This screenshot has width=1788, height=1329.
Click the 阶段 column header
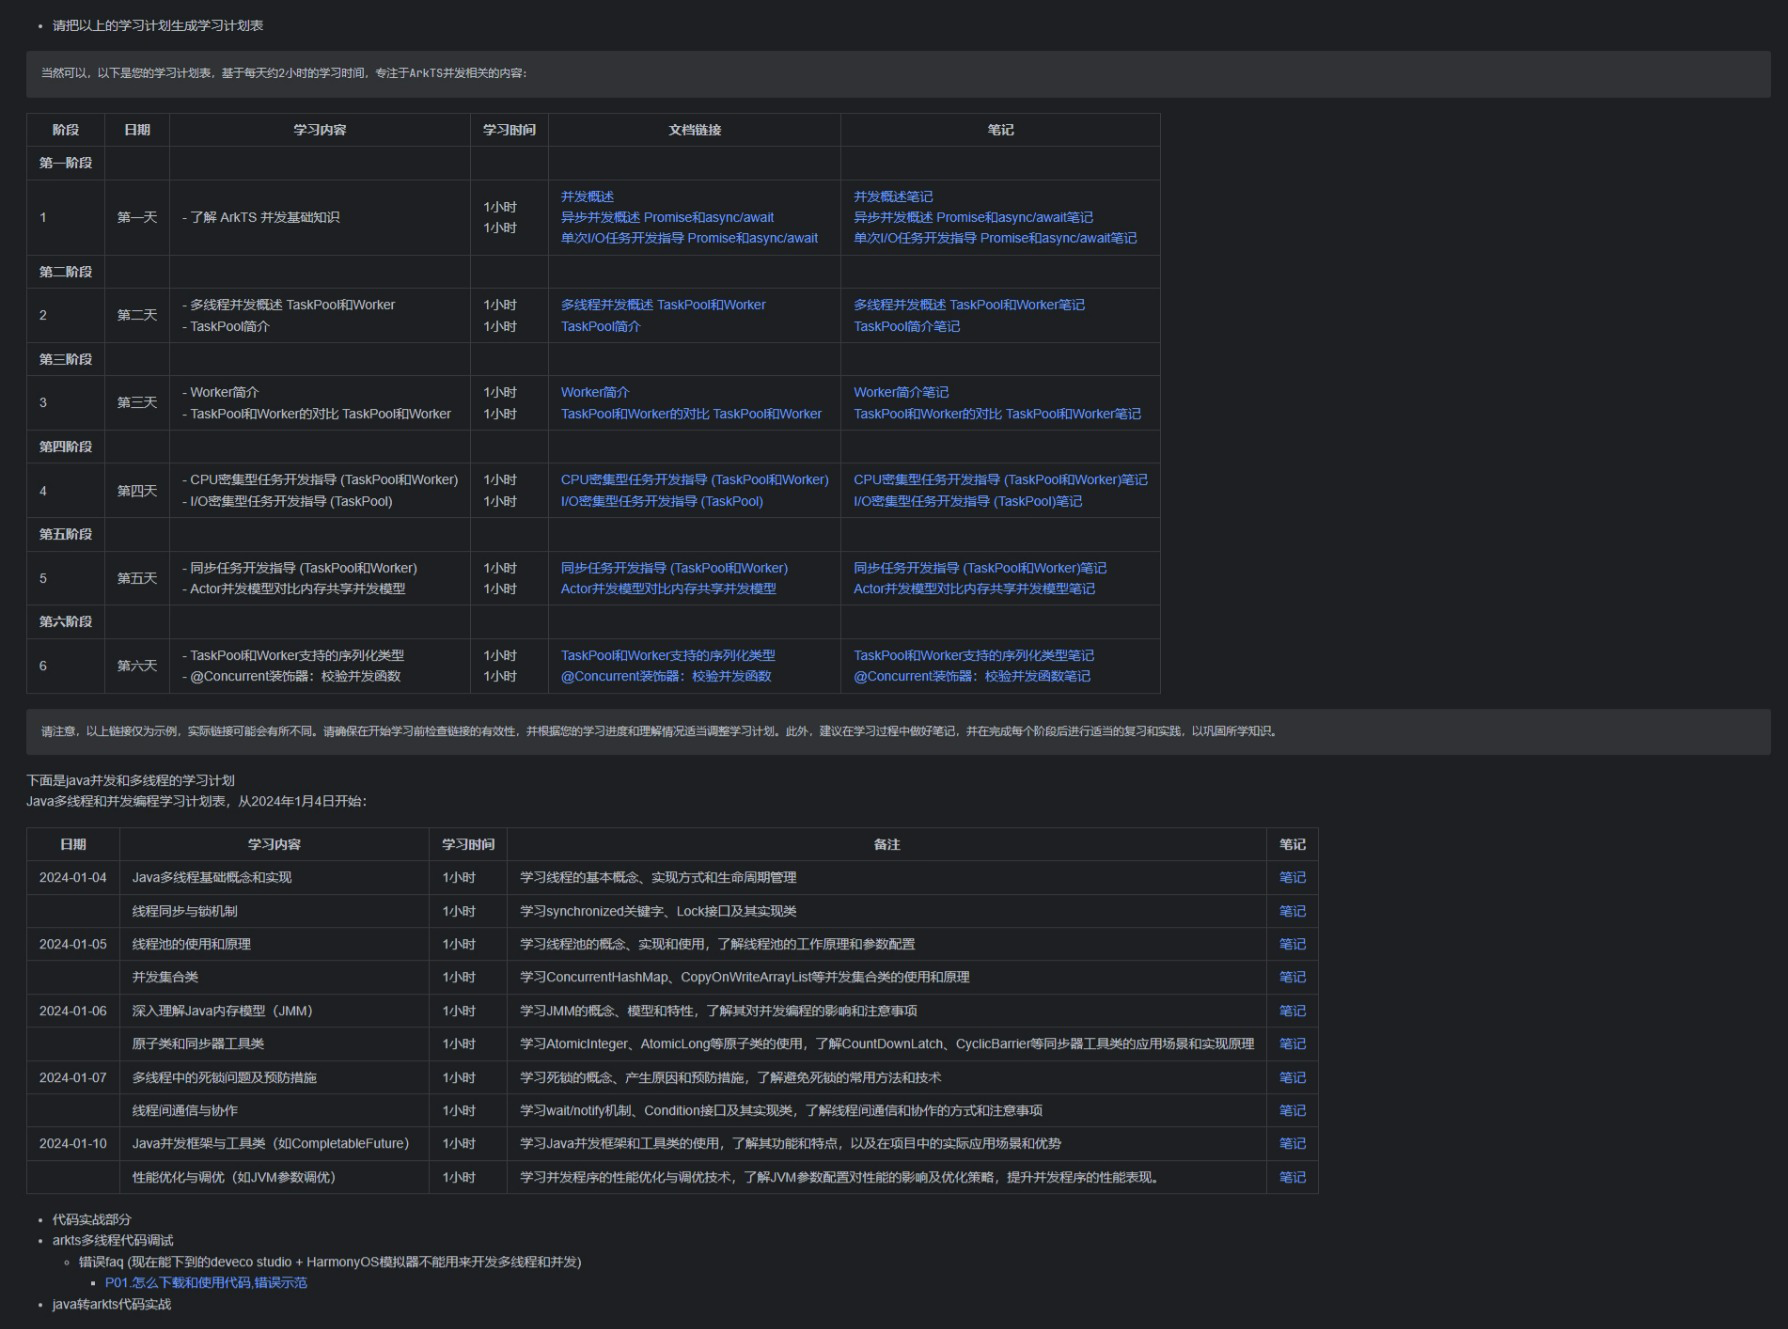click(66, 131)
